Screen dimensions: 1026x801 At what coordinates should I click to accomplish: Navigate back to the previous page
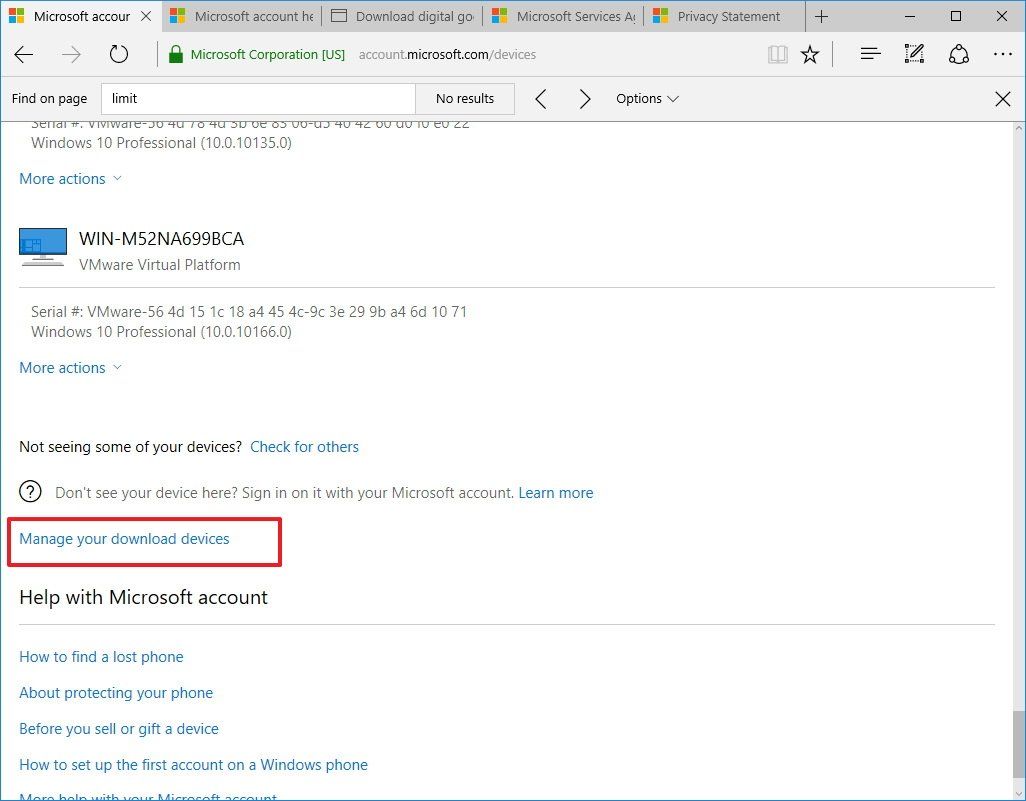click(x=24, y=55)
